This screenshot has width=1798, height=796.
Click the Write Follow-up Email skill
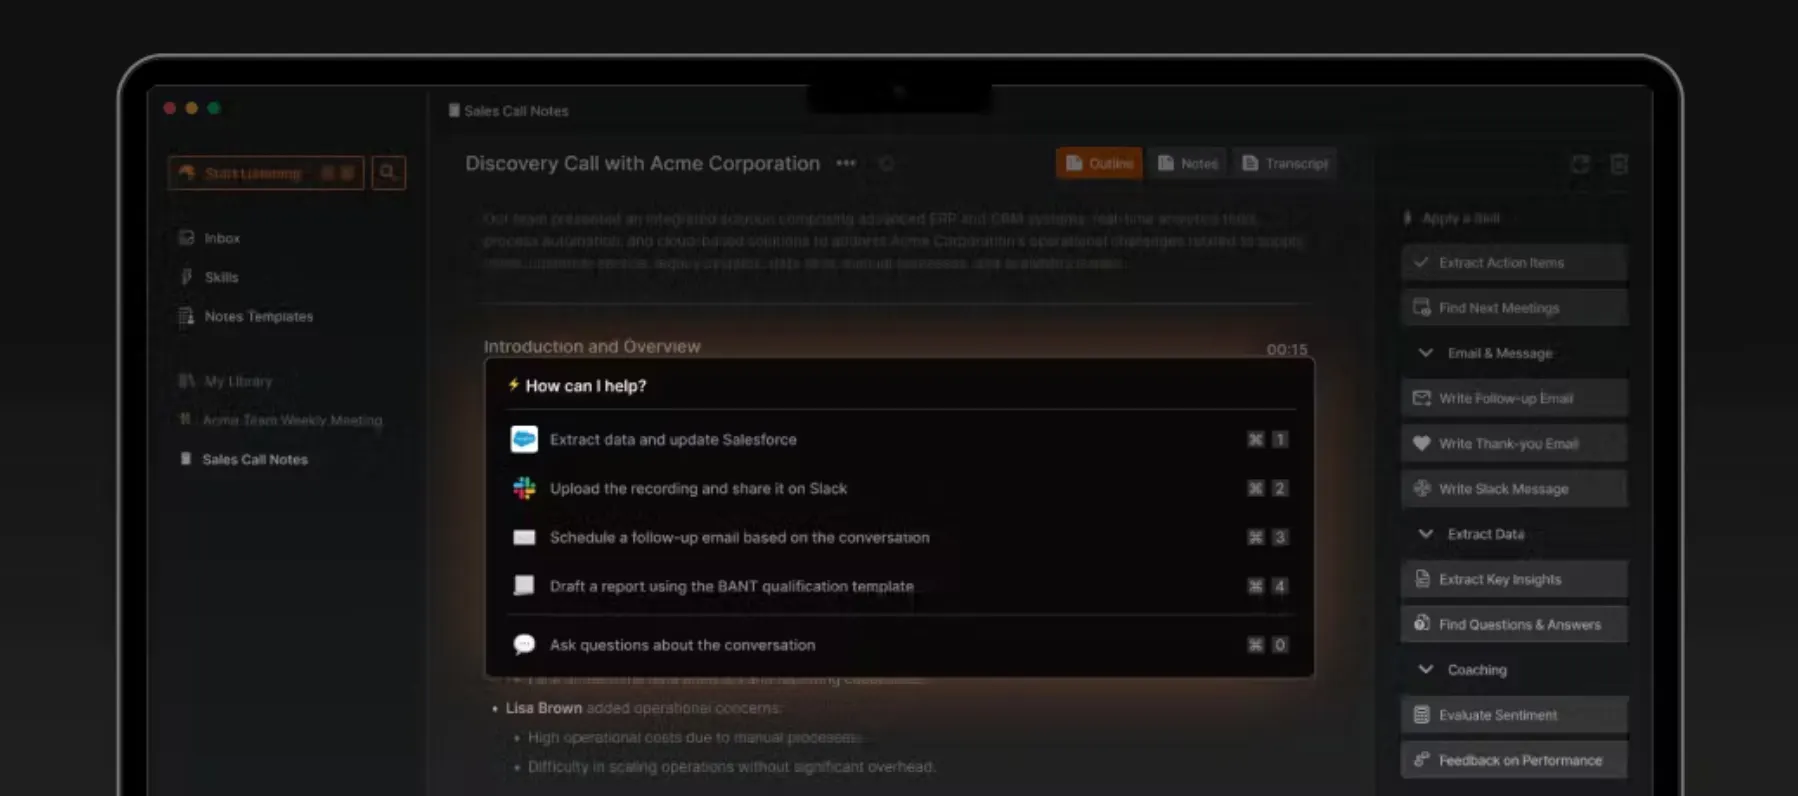(x=1514, y=398)
